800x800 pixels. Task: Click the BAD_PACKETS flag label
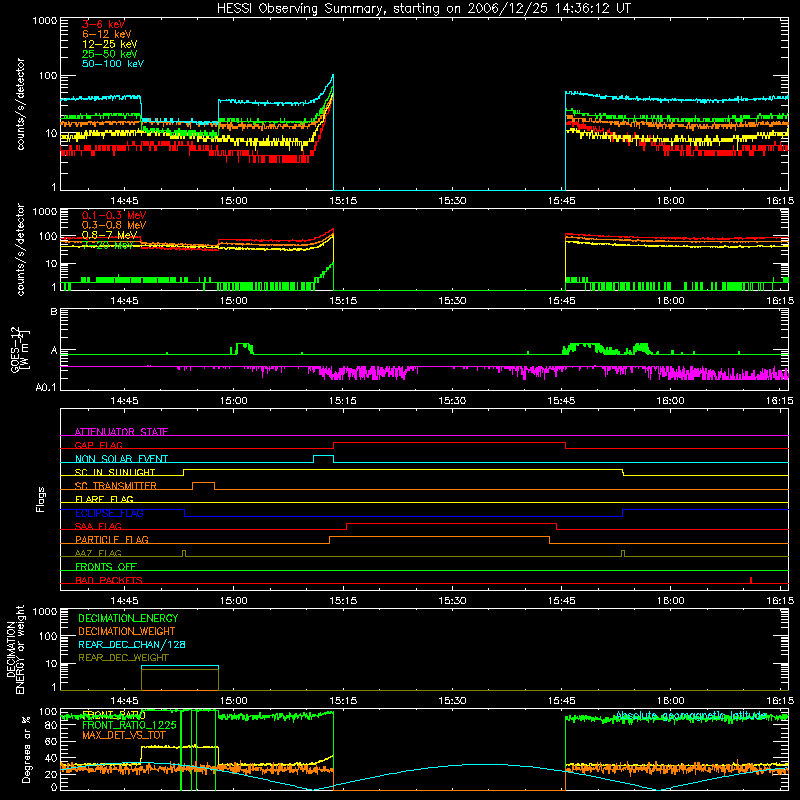[x=109, y=580]
